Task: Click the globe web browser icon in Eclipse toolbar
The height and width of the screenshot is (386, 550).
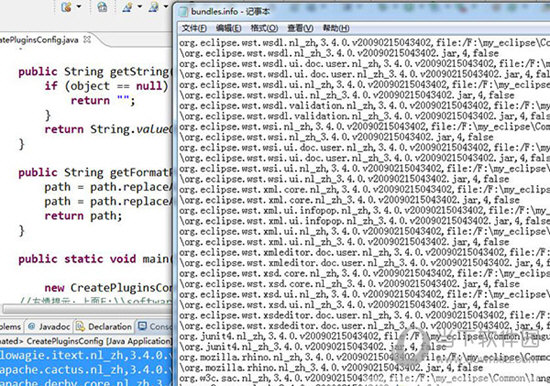Action: click(102, 6)
